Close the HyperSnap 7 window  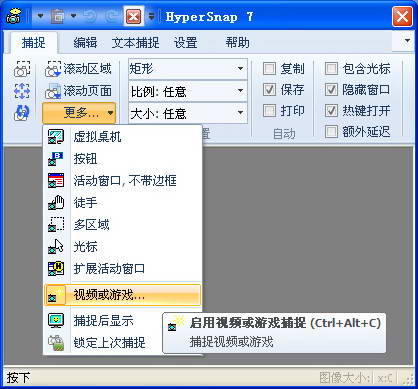tap(402, 16)
